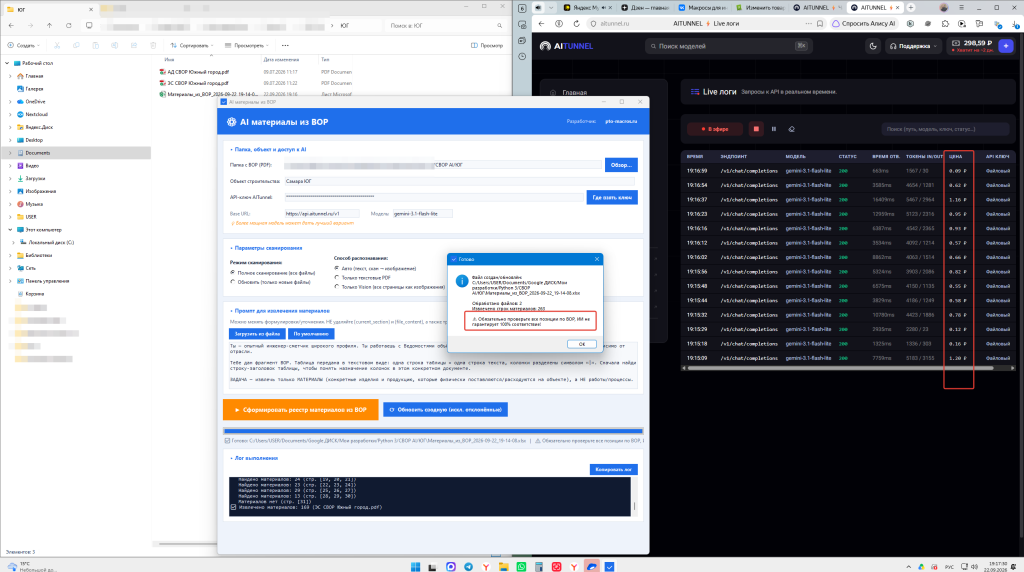The height and width of the screenshot is (572, 1024).
Task: Add balance with purple plus button
Action: pos(1006,46)
